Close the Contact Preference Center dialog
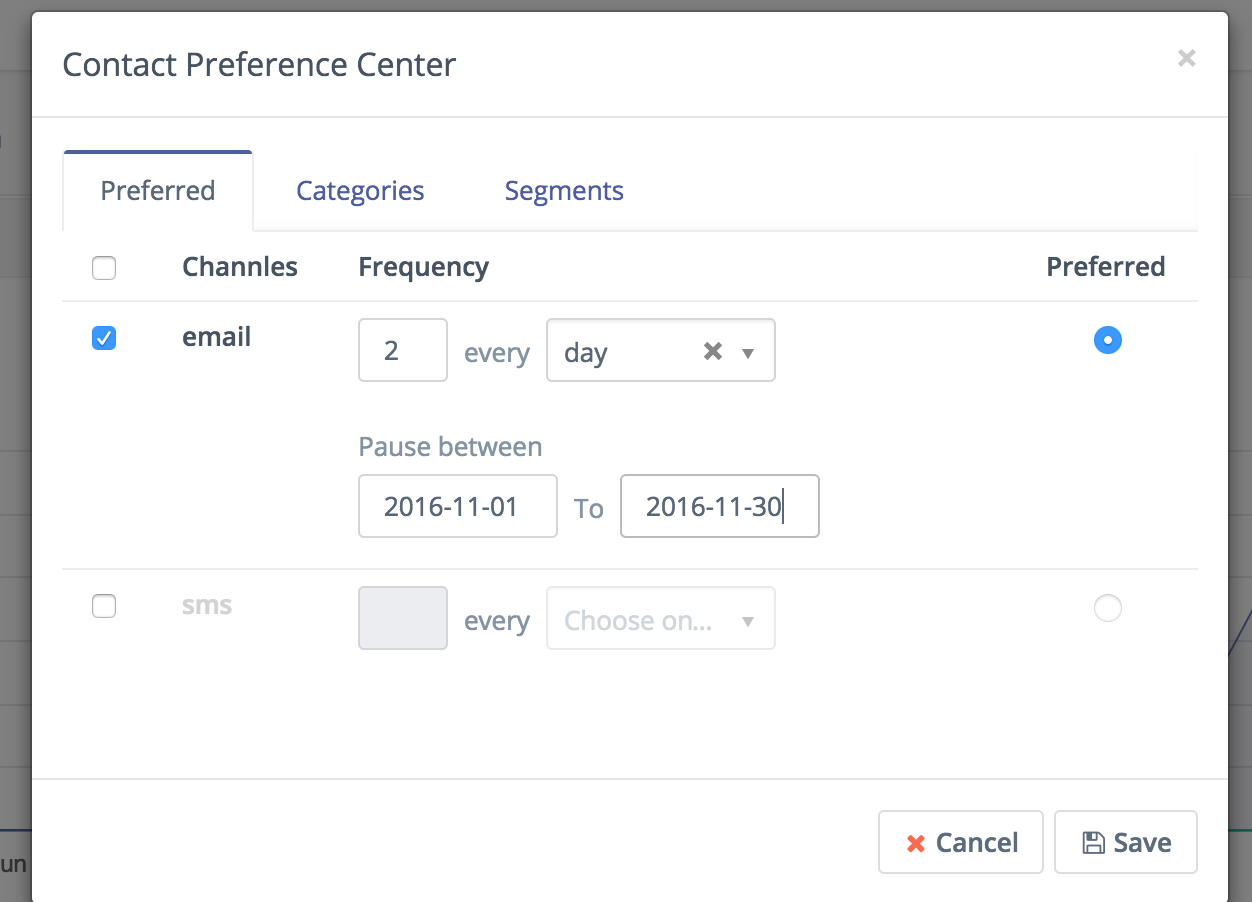The height and width of the screenshot is (902, 1252). point(1186,58)
